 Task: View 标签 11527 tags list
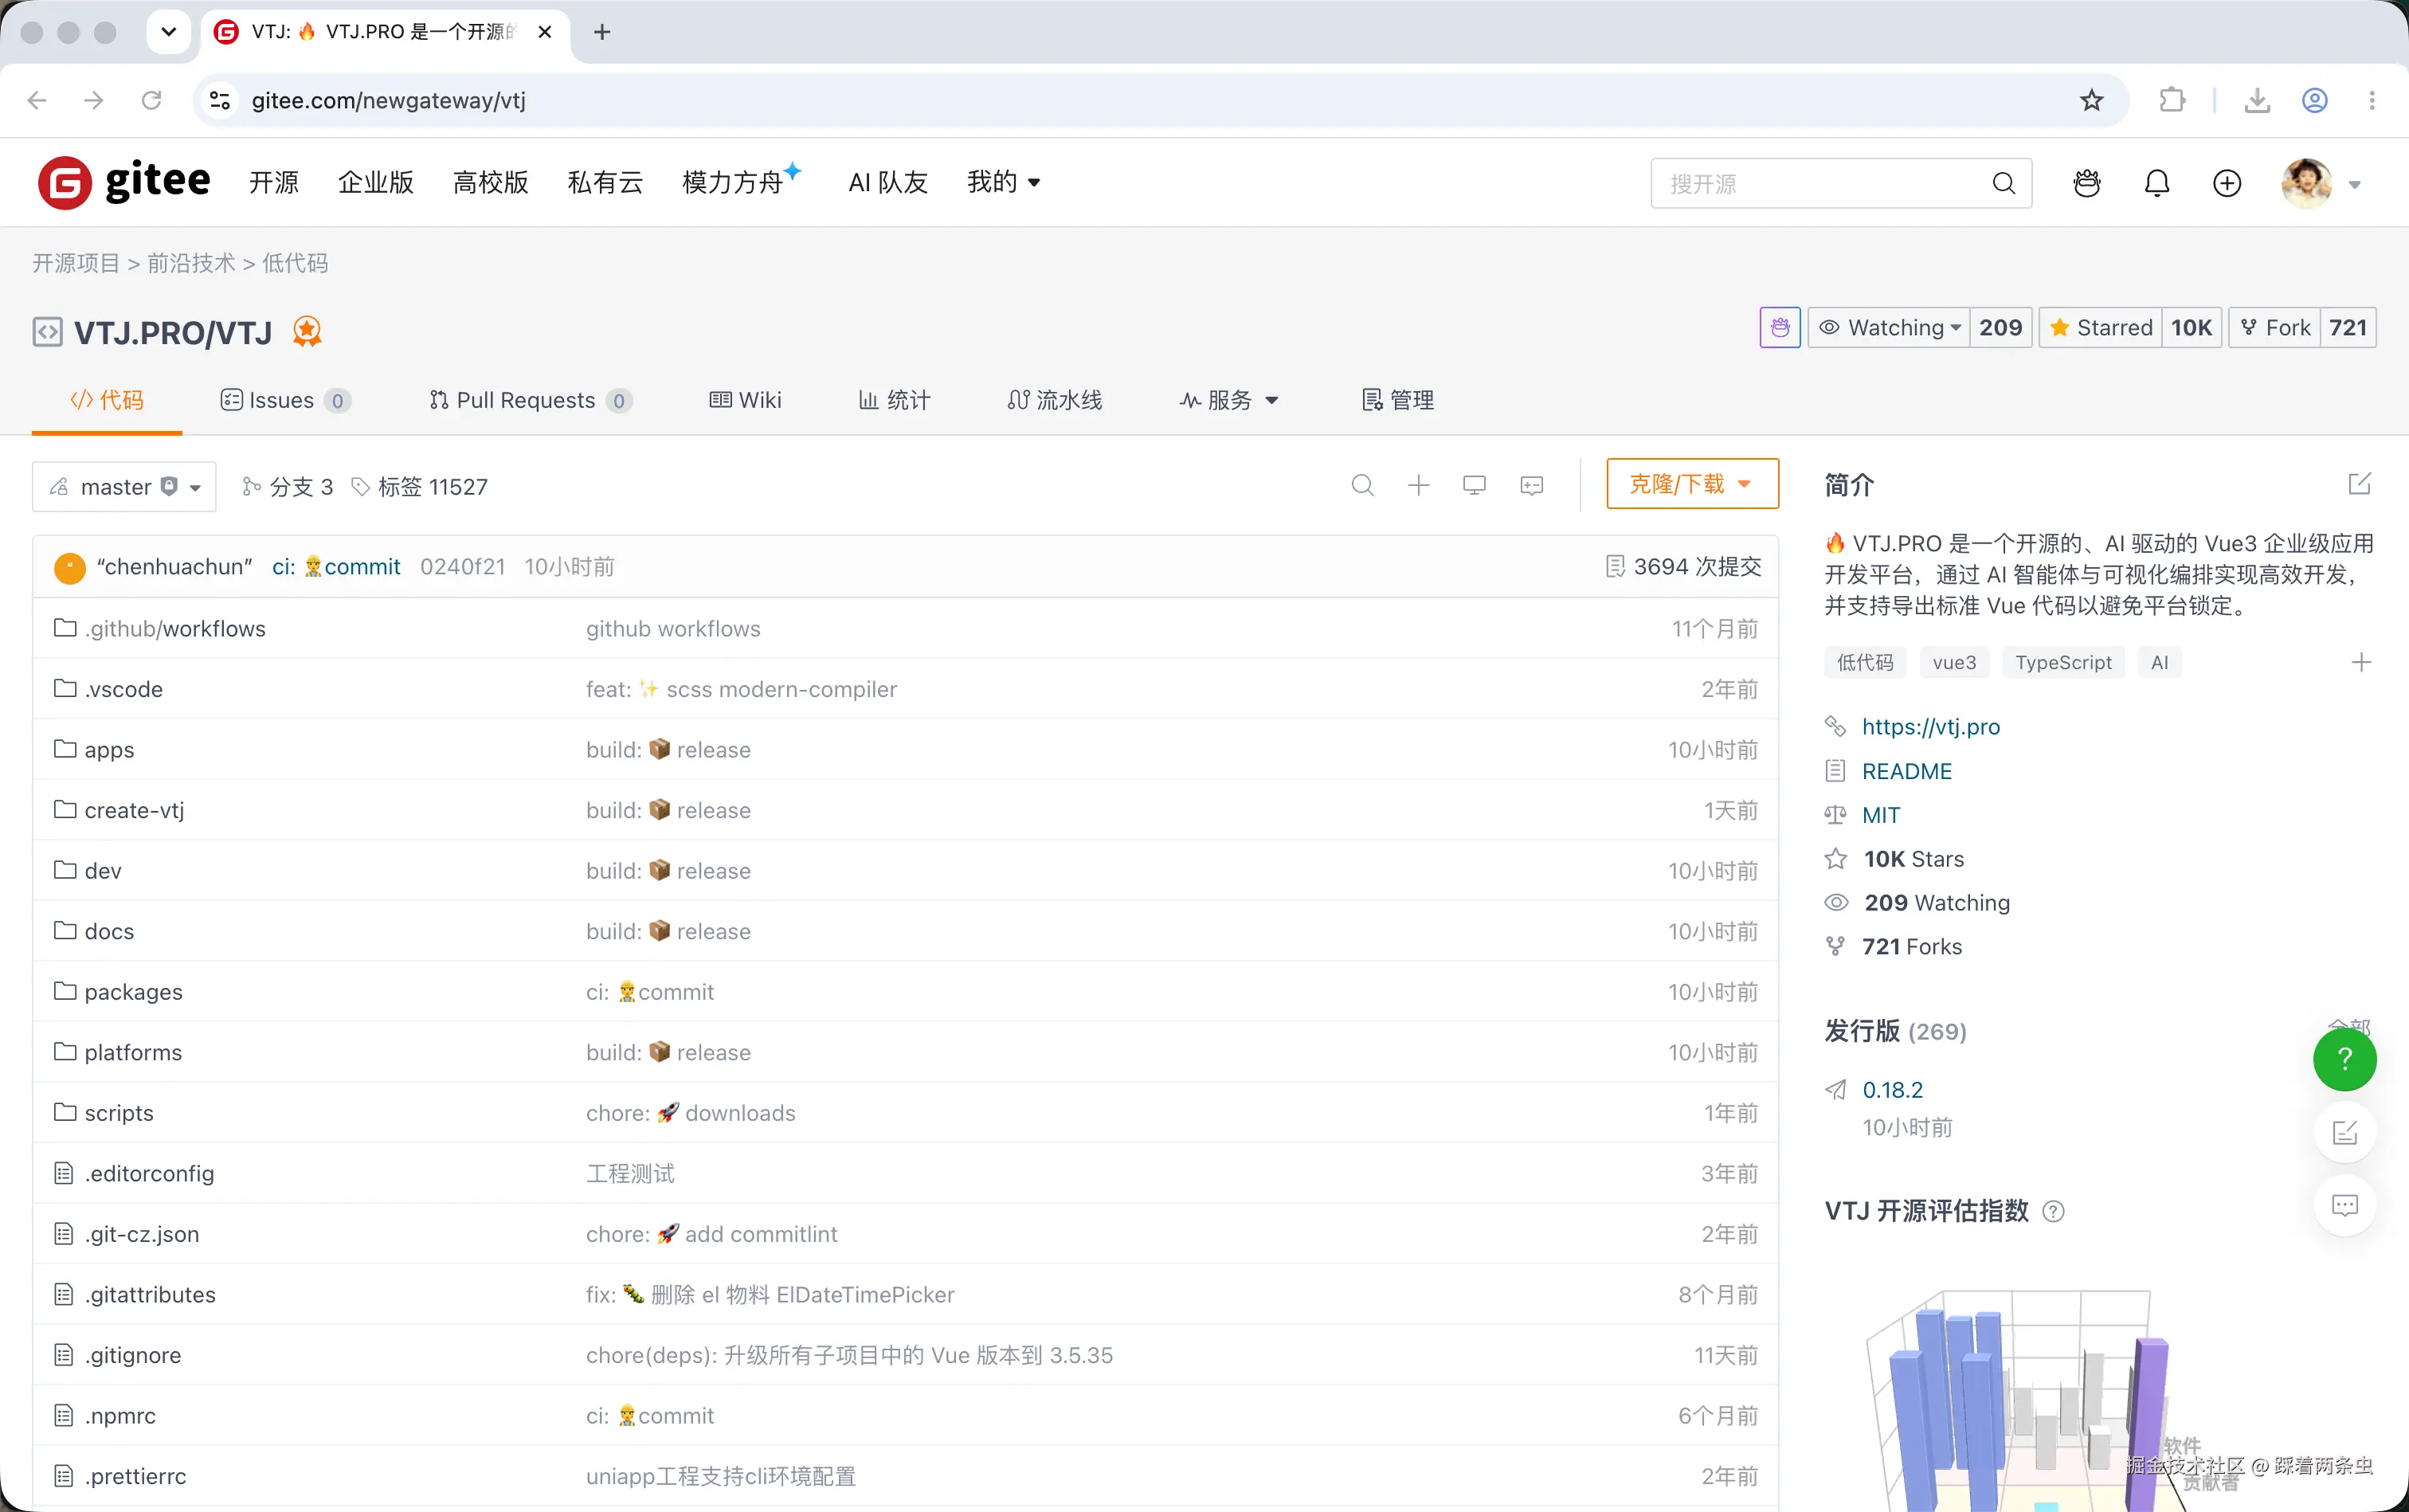coord(420,486)
